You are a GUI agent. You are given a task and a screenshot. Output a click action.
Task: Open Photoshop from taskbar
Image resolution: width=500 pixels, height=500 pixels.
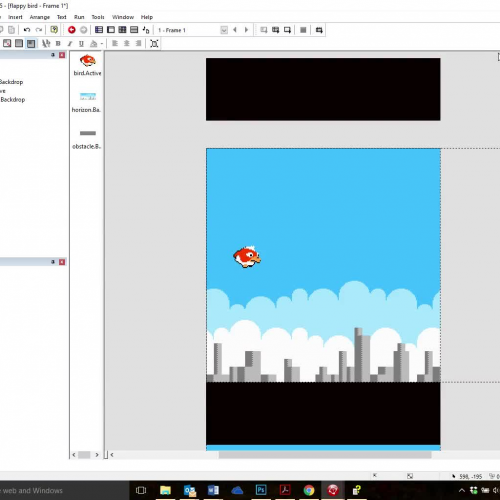pyautogui.click(x=261, y=490)
